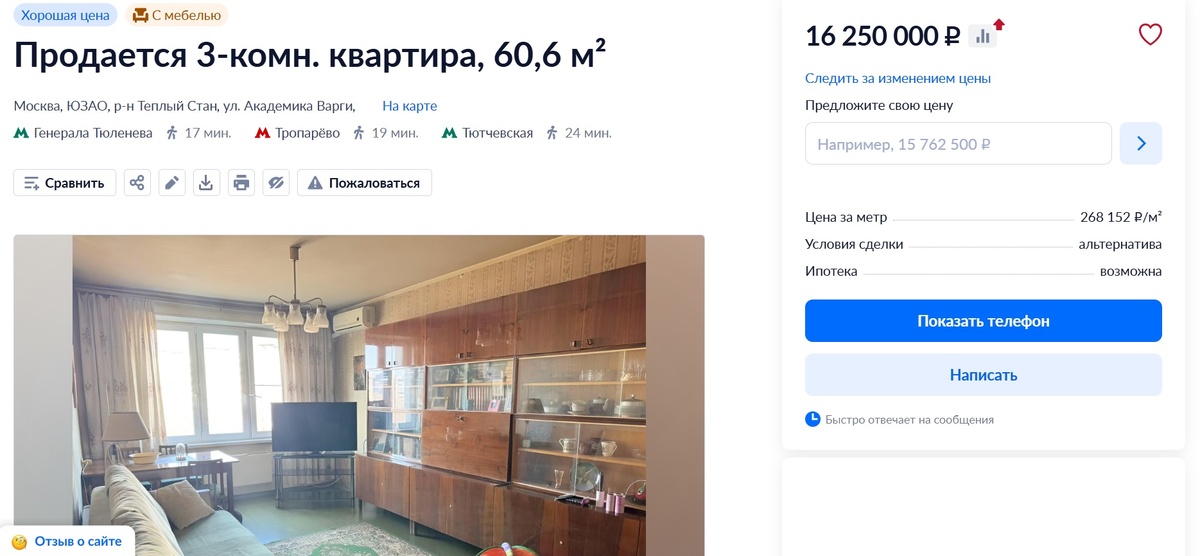Viewport: 1200px width, 556px height.
Task: Open Тютчевская metro station link
Action: click(x=497, y=133)
